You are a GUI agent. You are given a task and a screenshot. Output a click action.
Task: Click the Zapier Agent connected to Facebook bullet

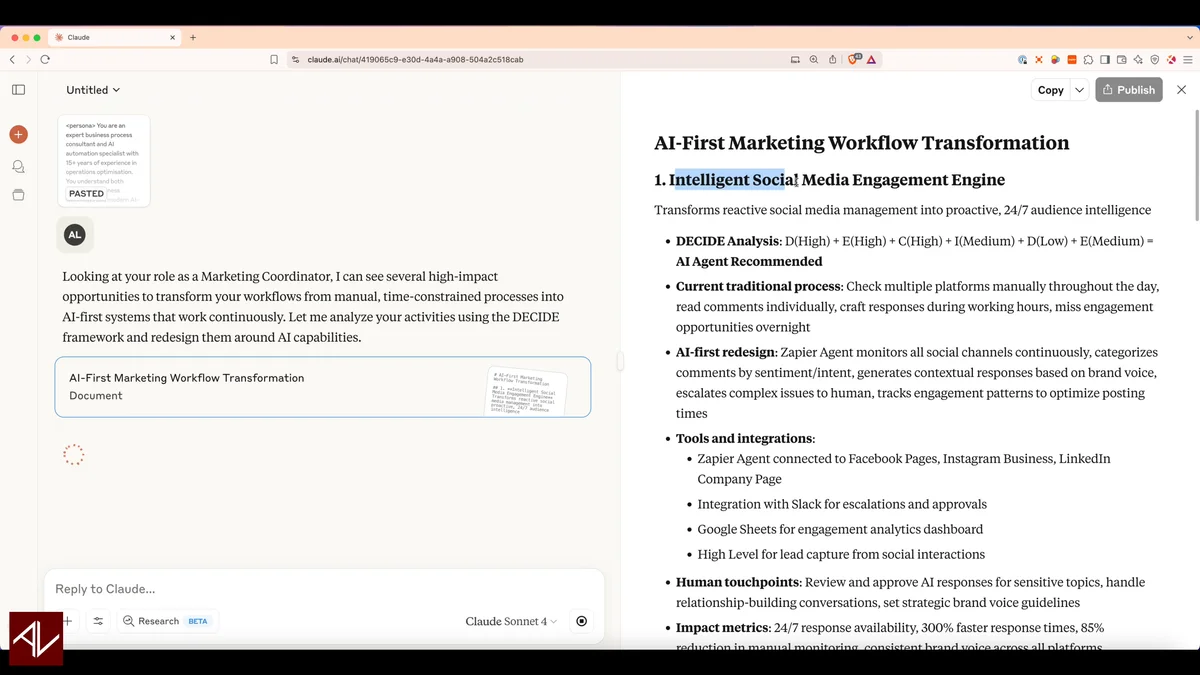pyautogui.click(x=904, y=469)
